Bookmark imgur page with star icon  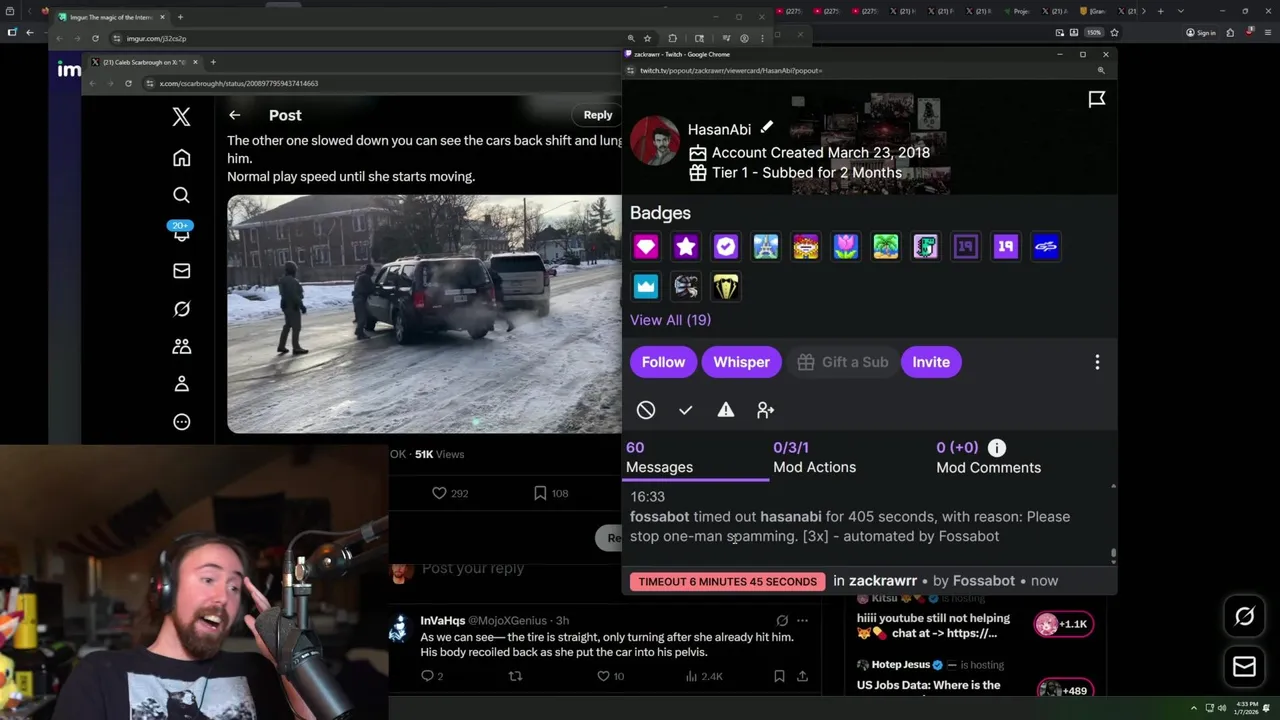(648, 38)
